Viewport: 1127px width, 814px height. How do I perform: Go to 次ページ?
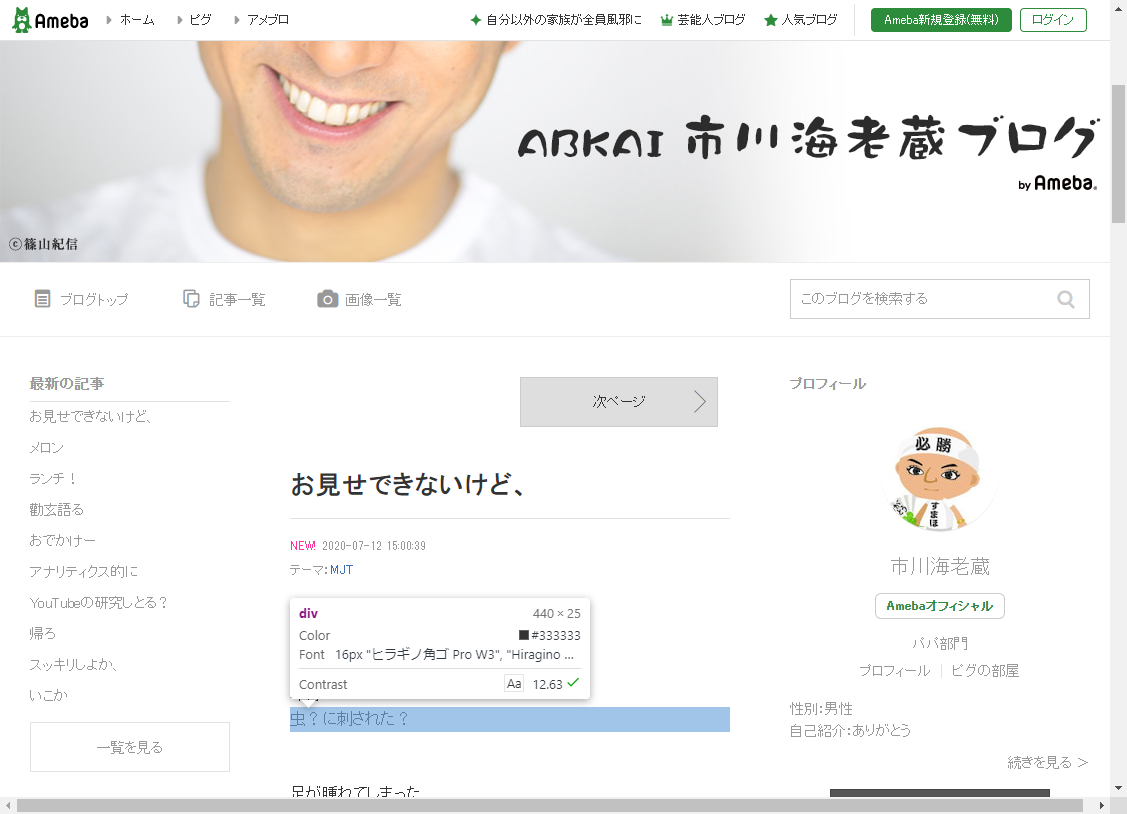click(x=619, y=402)
